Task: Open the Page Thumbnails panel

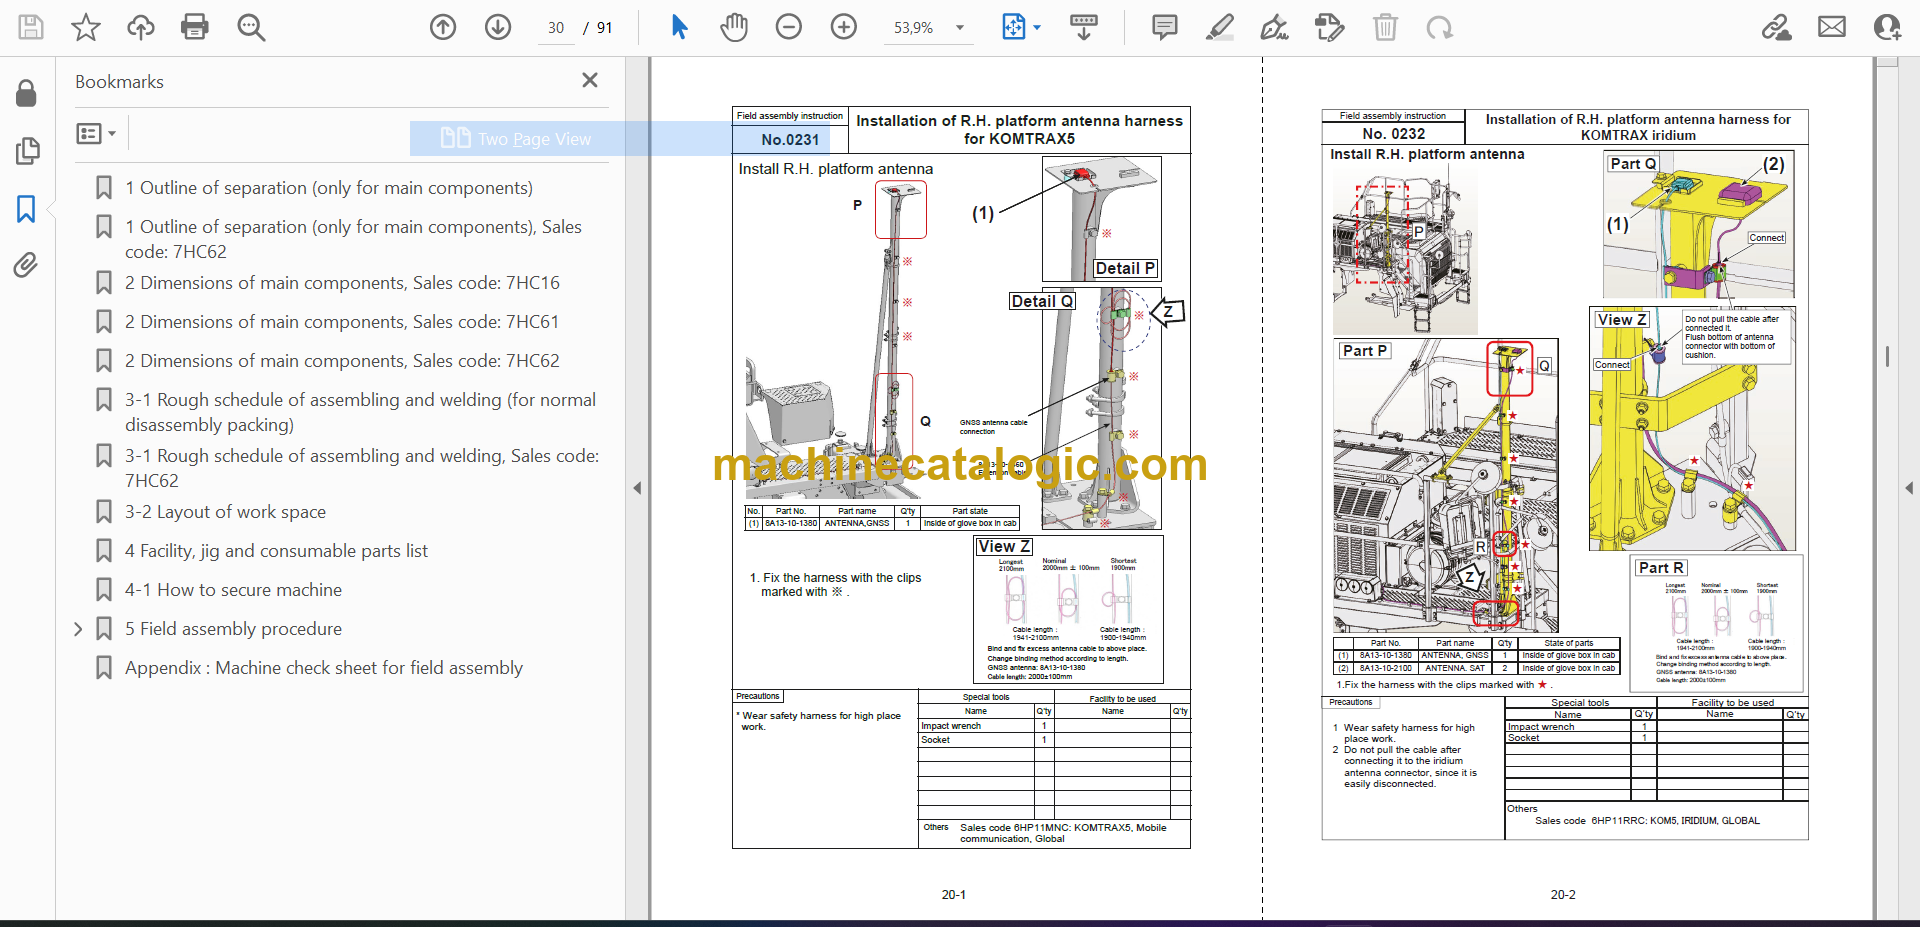Action: [27, 151]
